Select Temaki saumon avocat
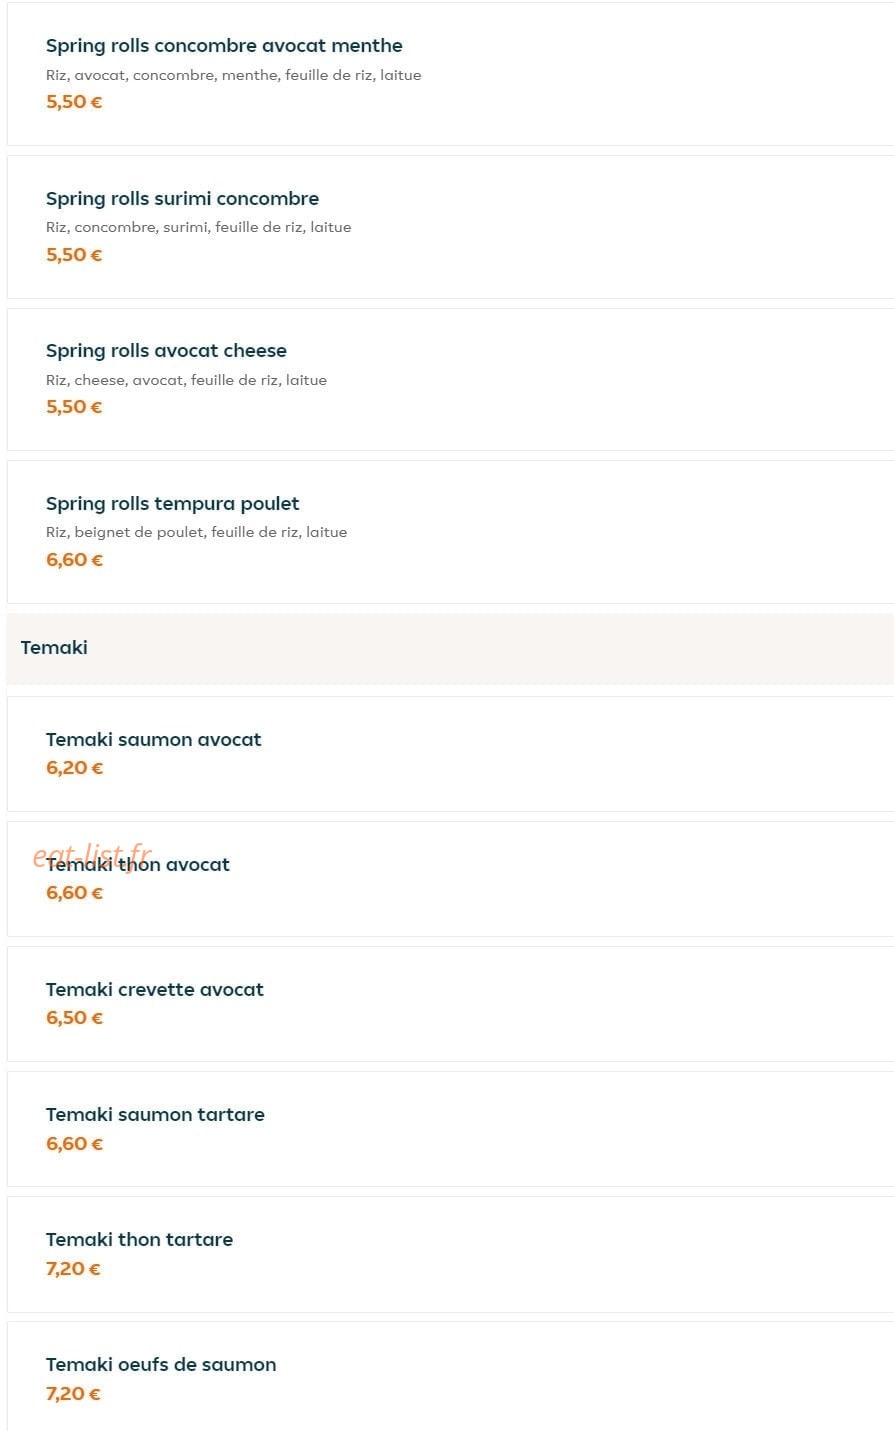The image size is (894, 1431). [x=450, y=754]
